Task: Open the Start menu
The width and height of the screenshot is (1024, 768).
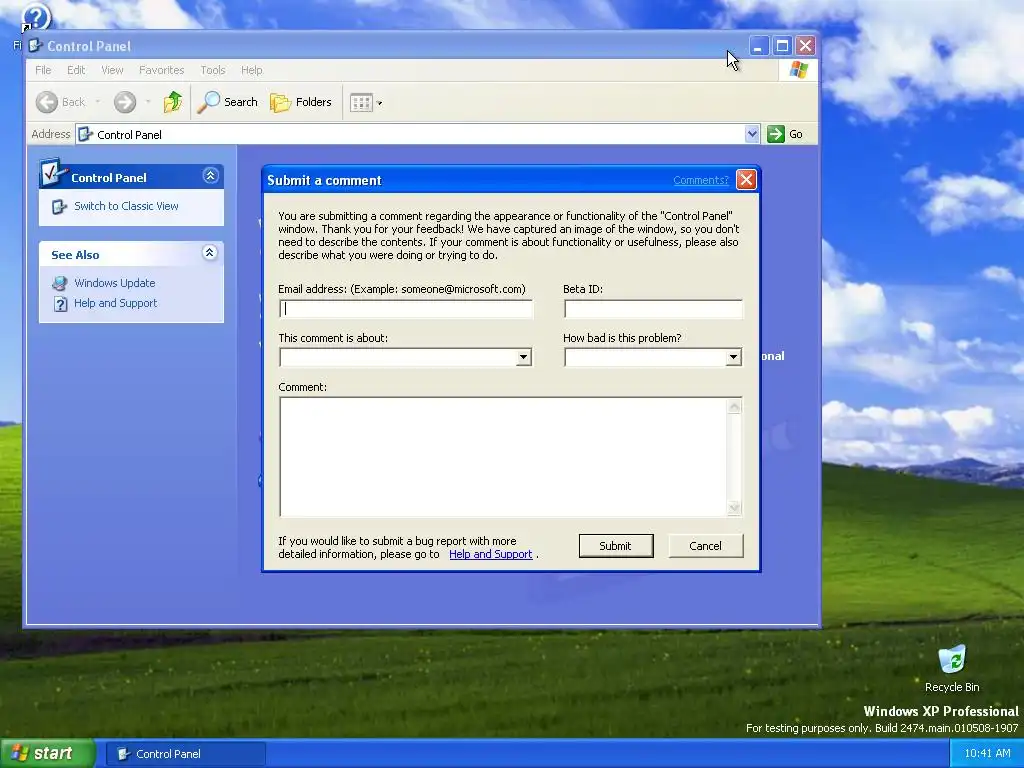Action: (x=47, y=754)
